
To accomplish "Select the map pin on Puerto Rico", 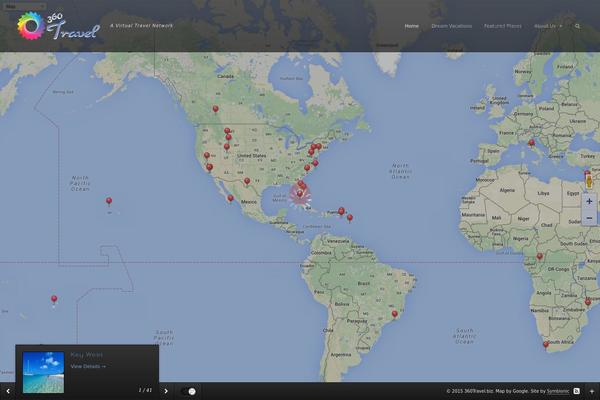I will pos(341,211).
